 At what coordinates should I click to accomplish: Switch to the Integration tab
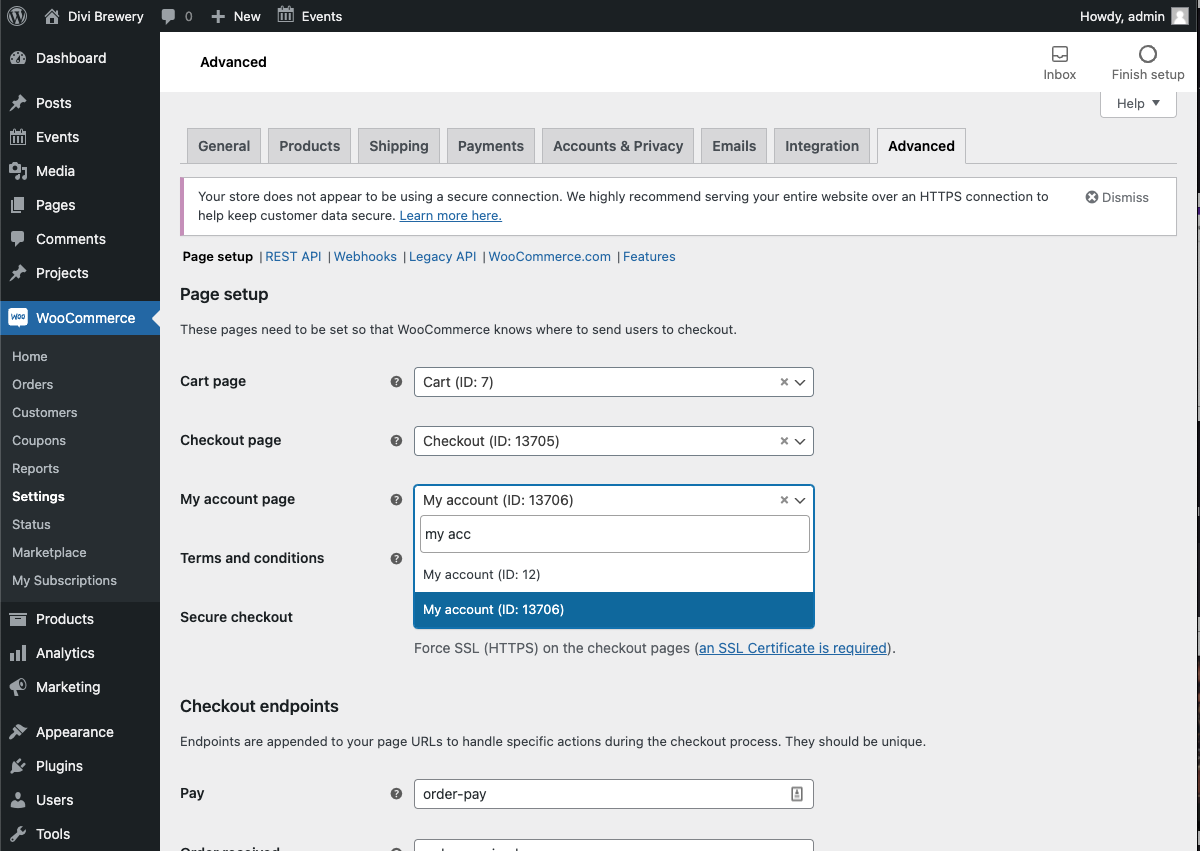822,146
